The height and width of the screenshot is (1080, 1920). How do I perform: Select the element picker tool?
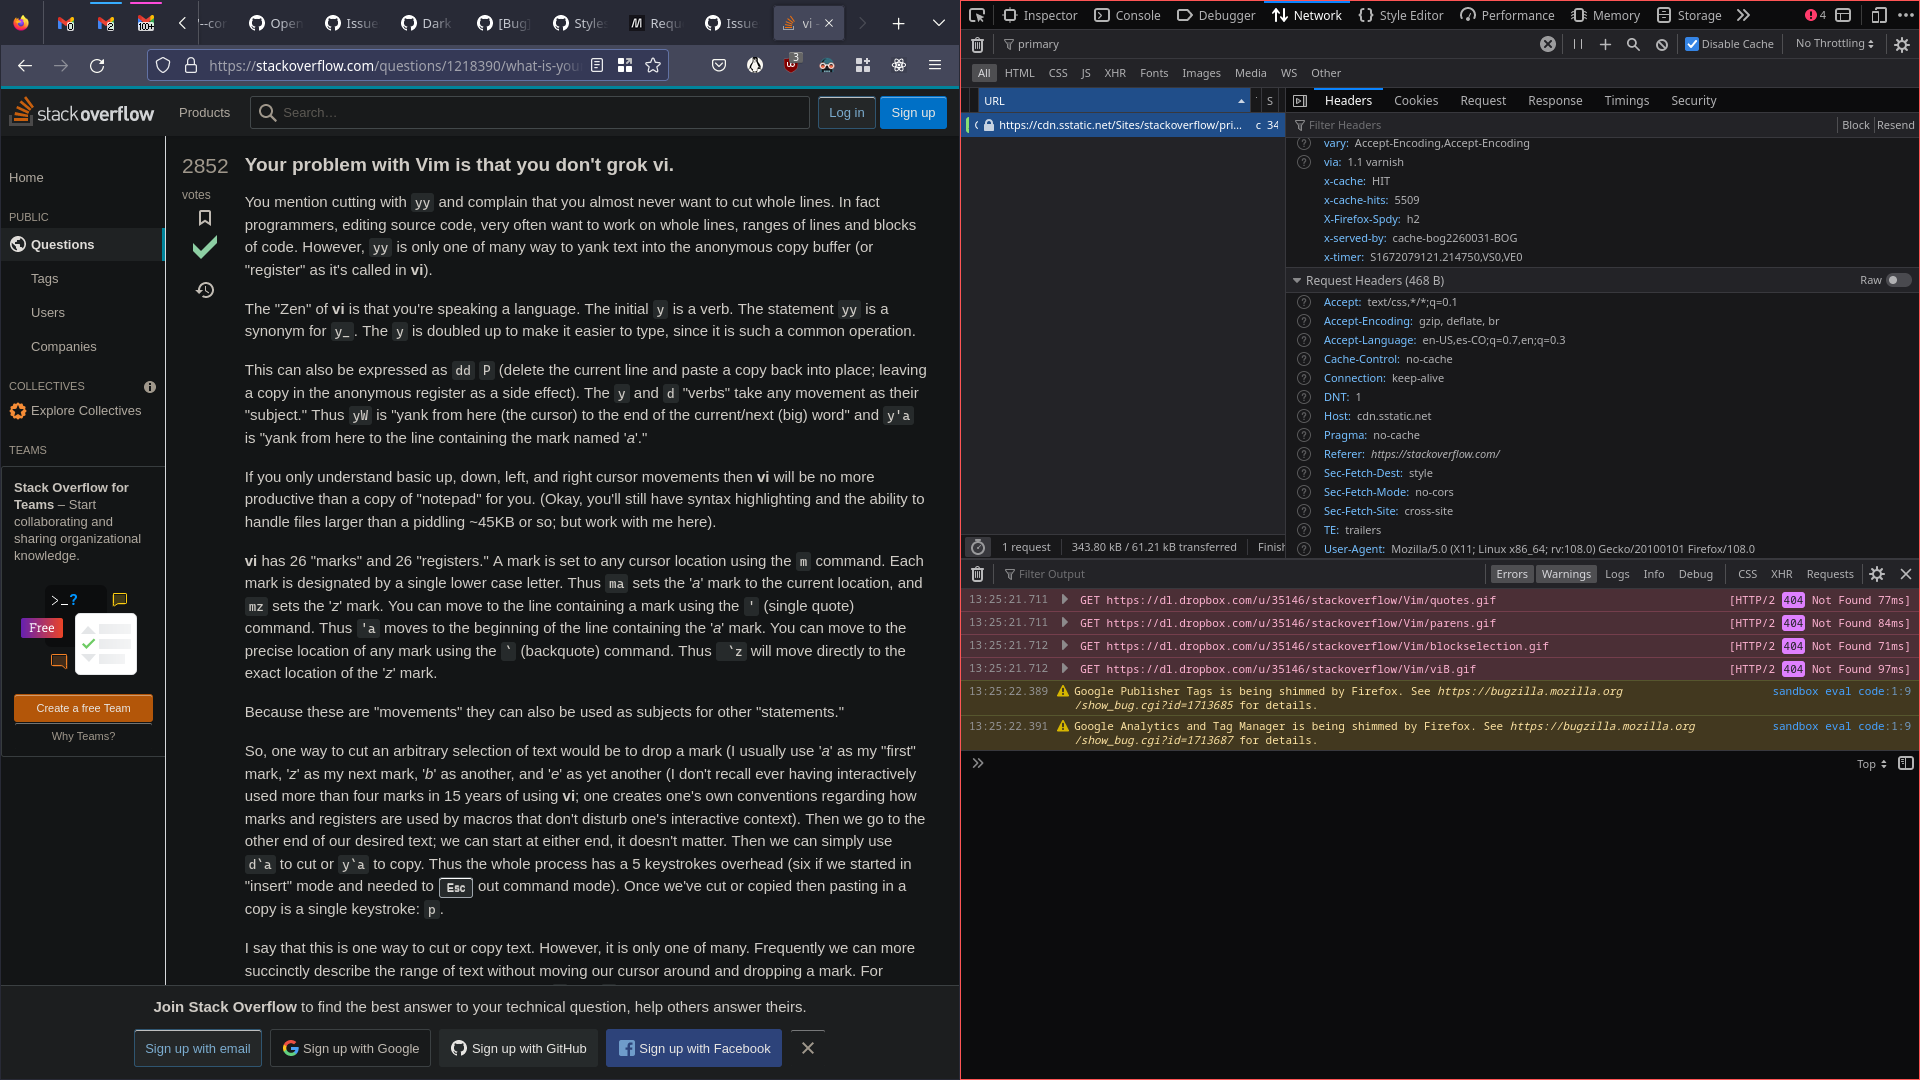pos(976,15)
